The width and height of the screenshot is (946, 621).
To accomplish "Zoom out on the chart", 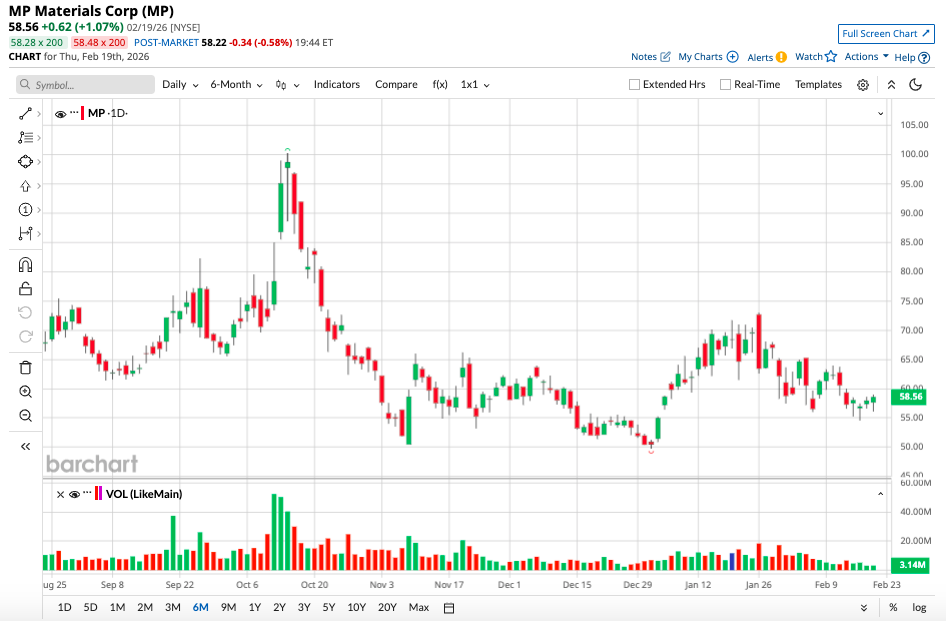I will click(25, 416).
